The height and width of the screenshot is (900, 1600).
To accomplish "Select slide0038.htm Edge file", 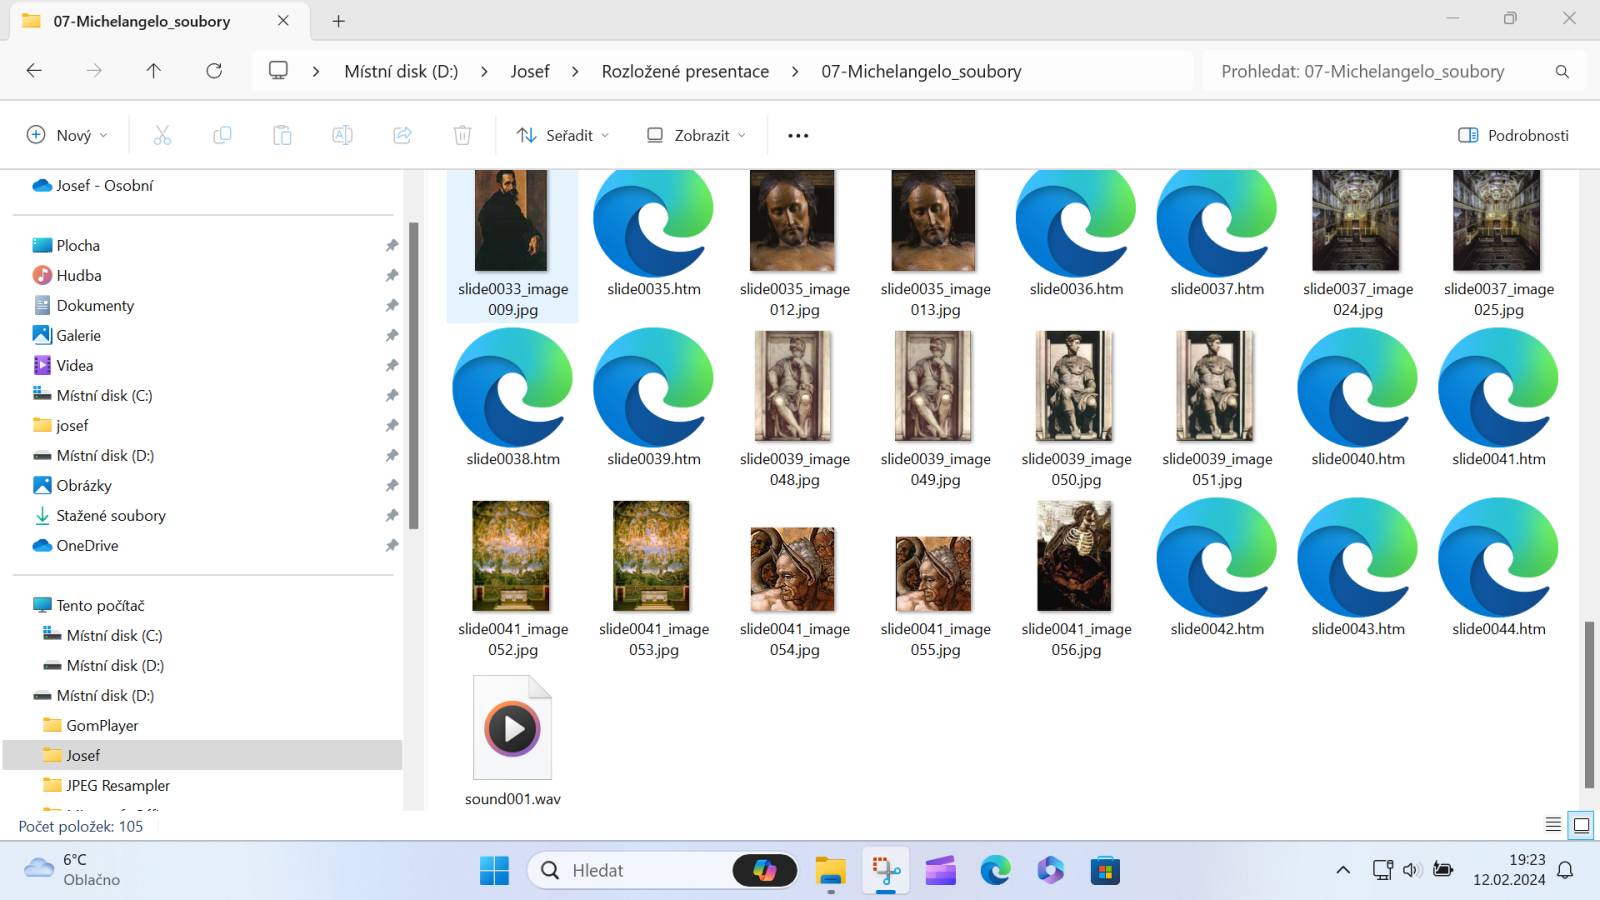I will [513, 398].
